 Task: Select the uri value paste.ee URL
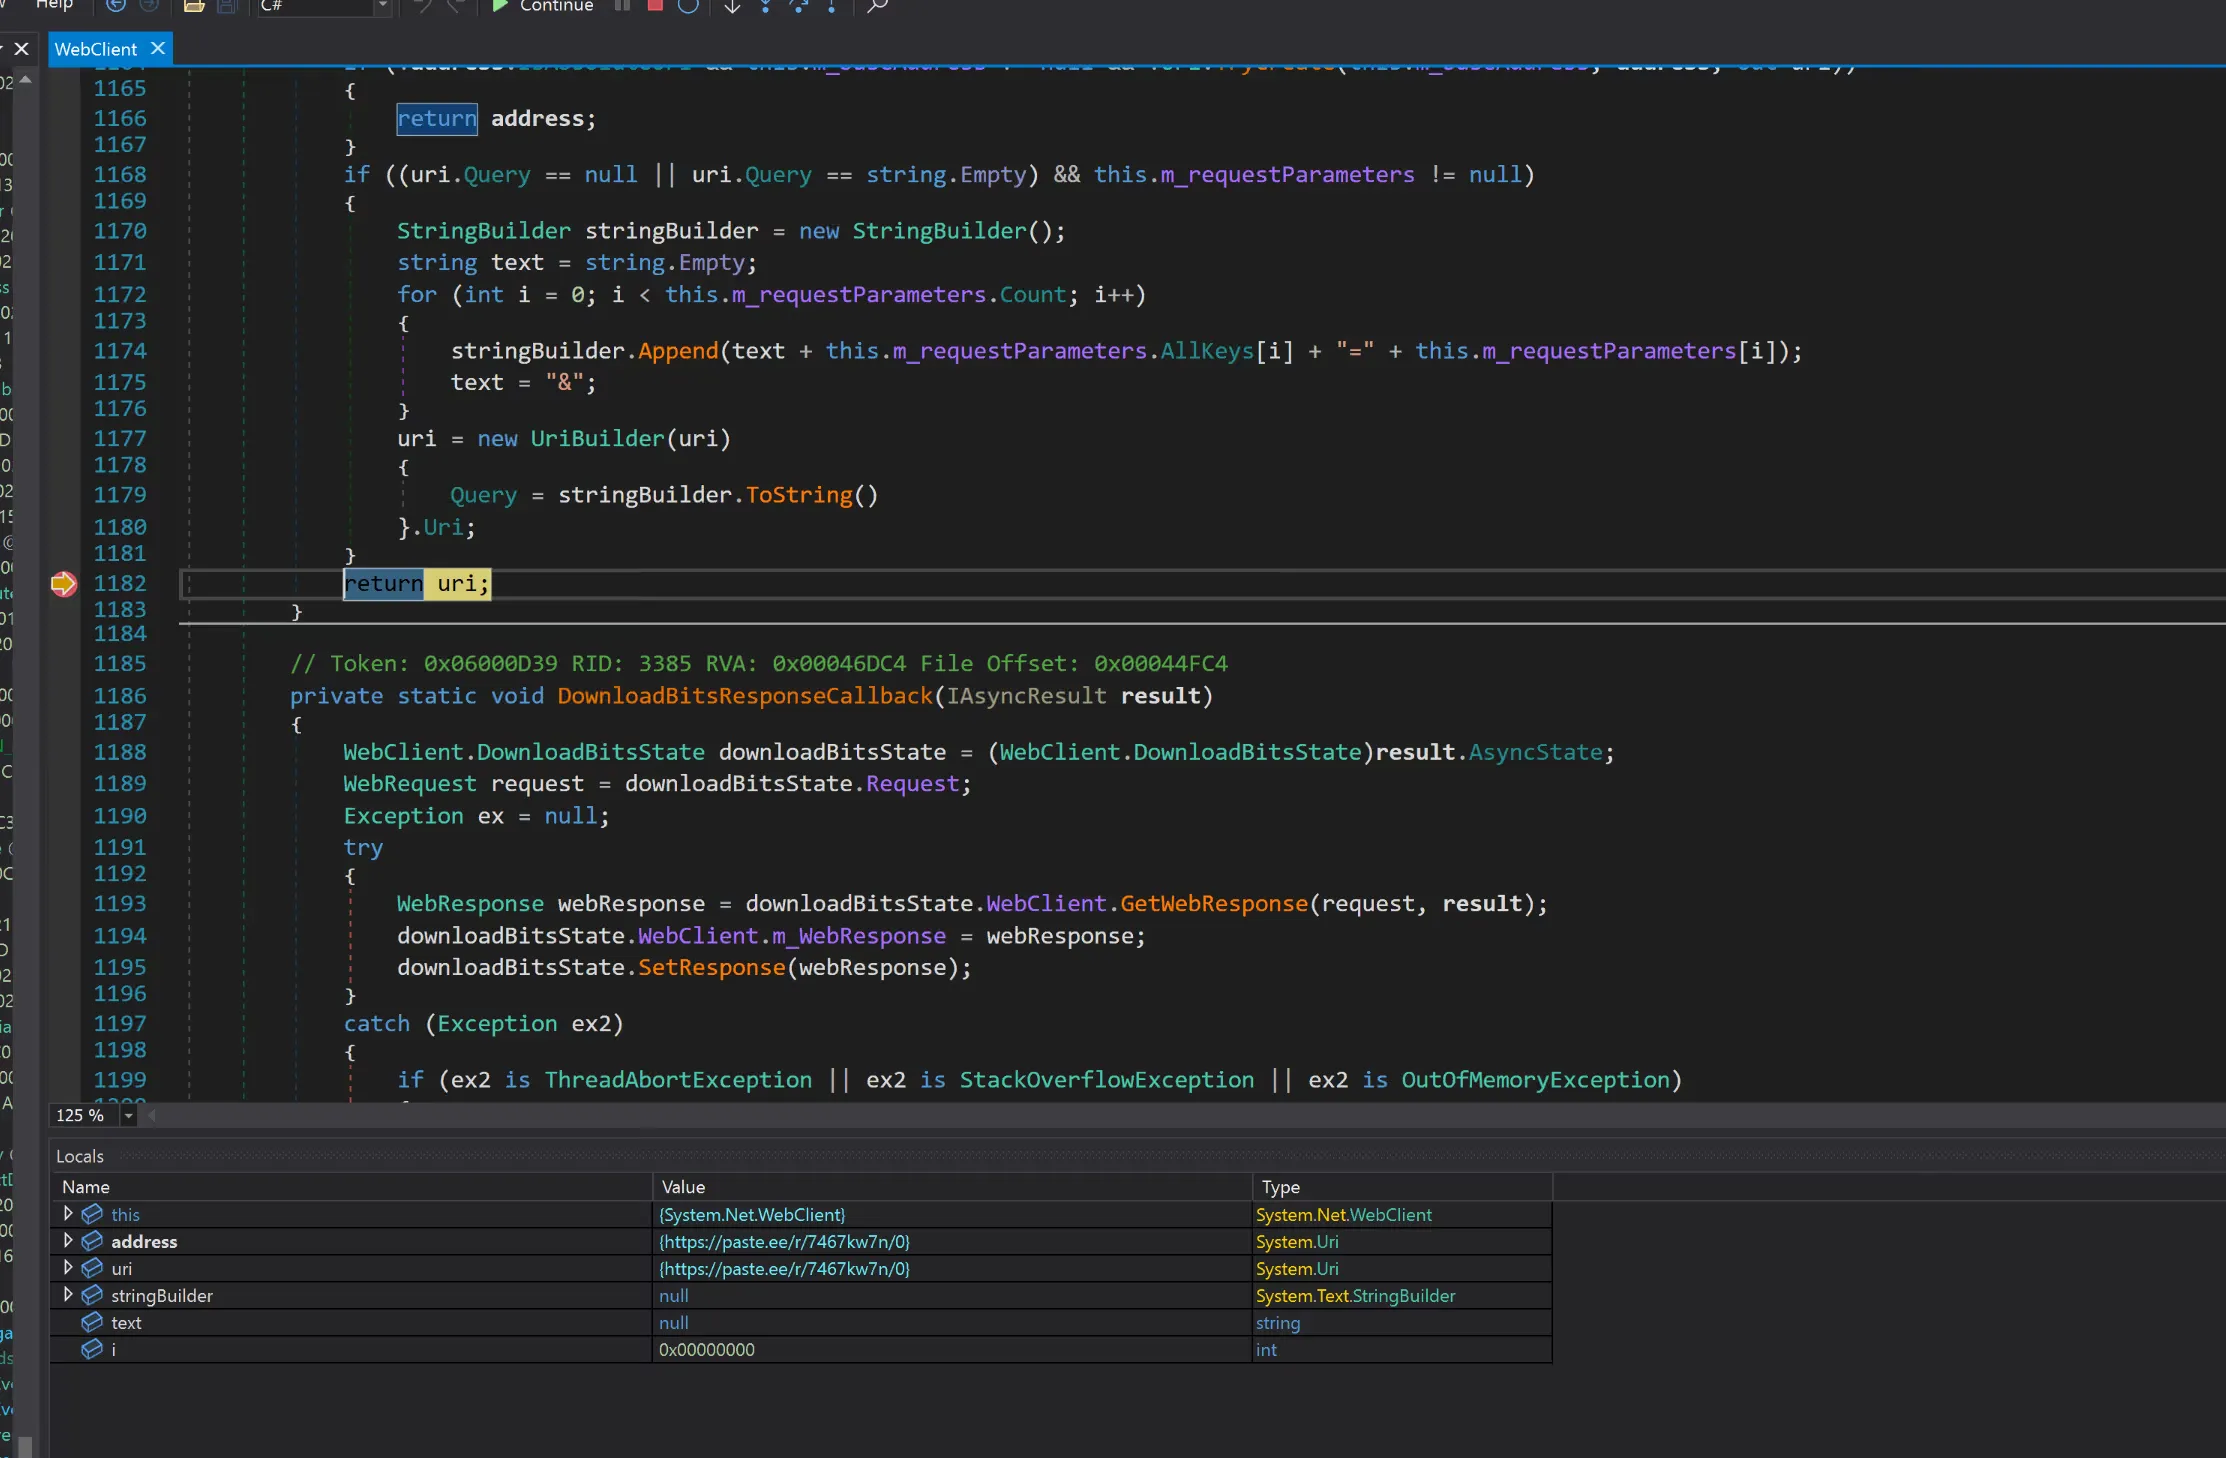[785, 1269]
